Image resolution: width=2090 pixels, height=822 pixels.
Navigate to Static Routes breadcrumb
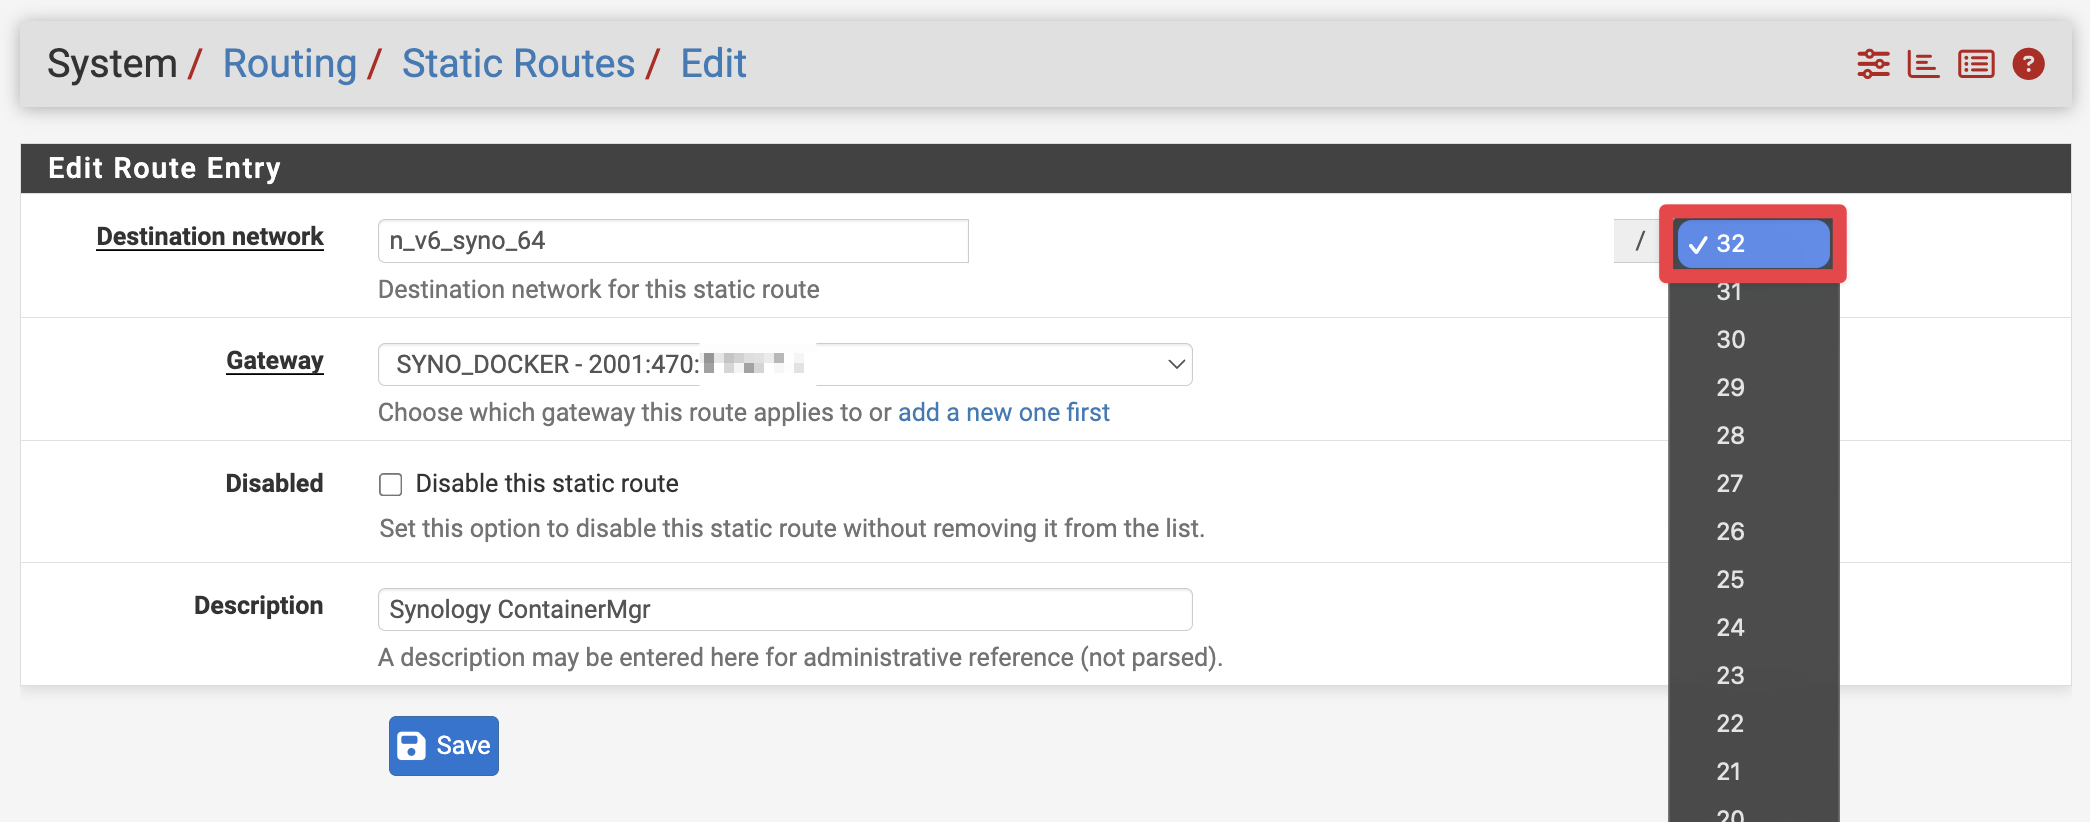click(x=518, y=64)
